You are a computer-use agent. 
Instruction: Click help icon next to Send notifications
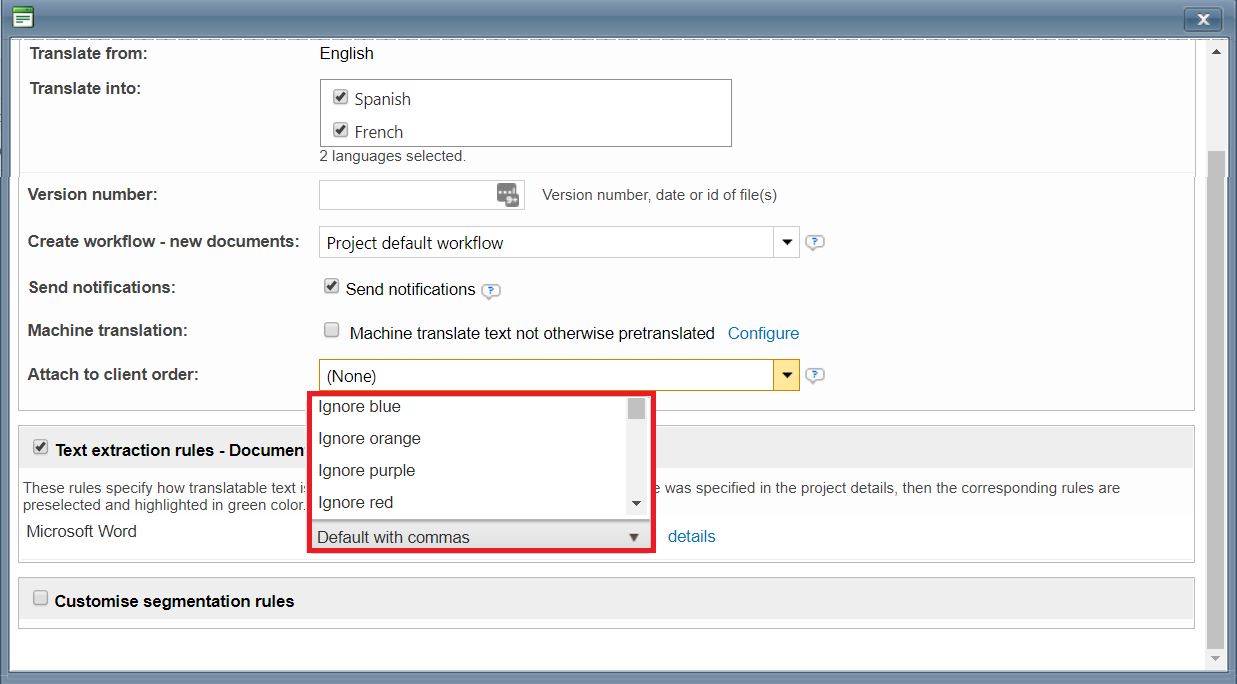(490, 291)
